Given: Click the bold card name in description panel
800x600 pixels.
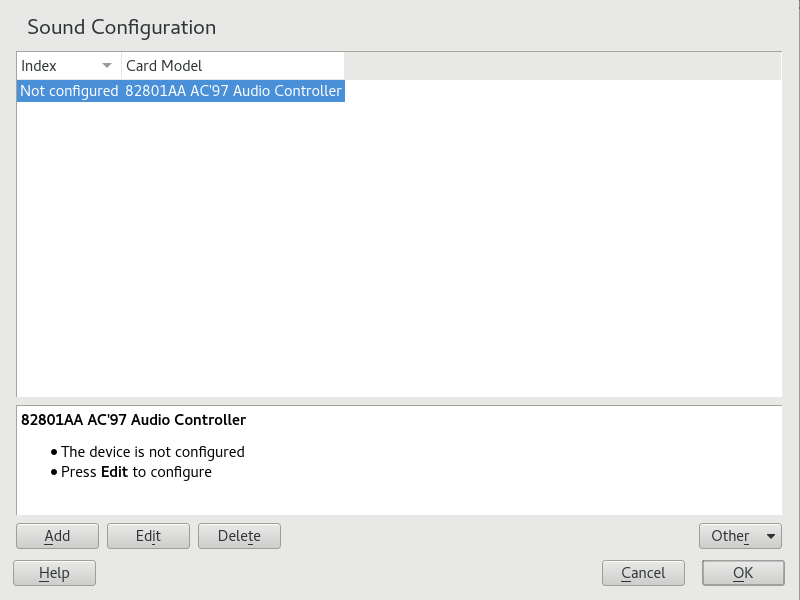Looking at the screenshot, I should click(133, 420).
